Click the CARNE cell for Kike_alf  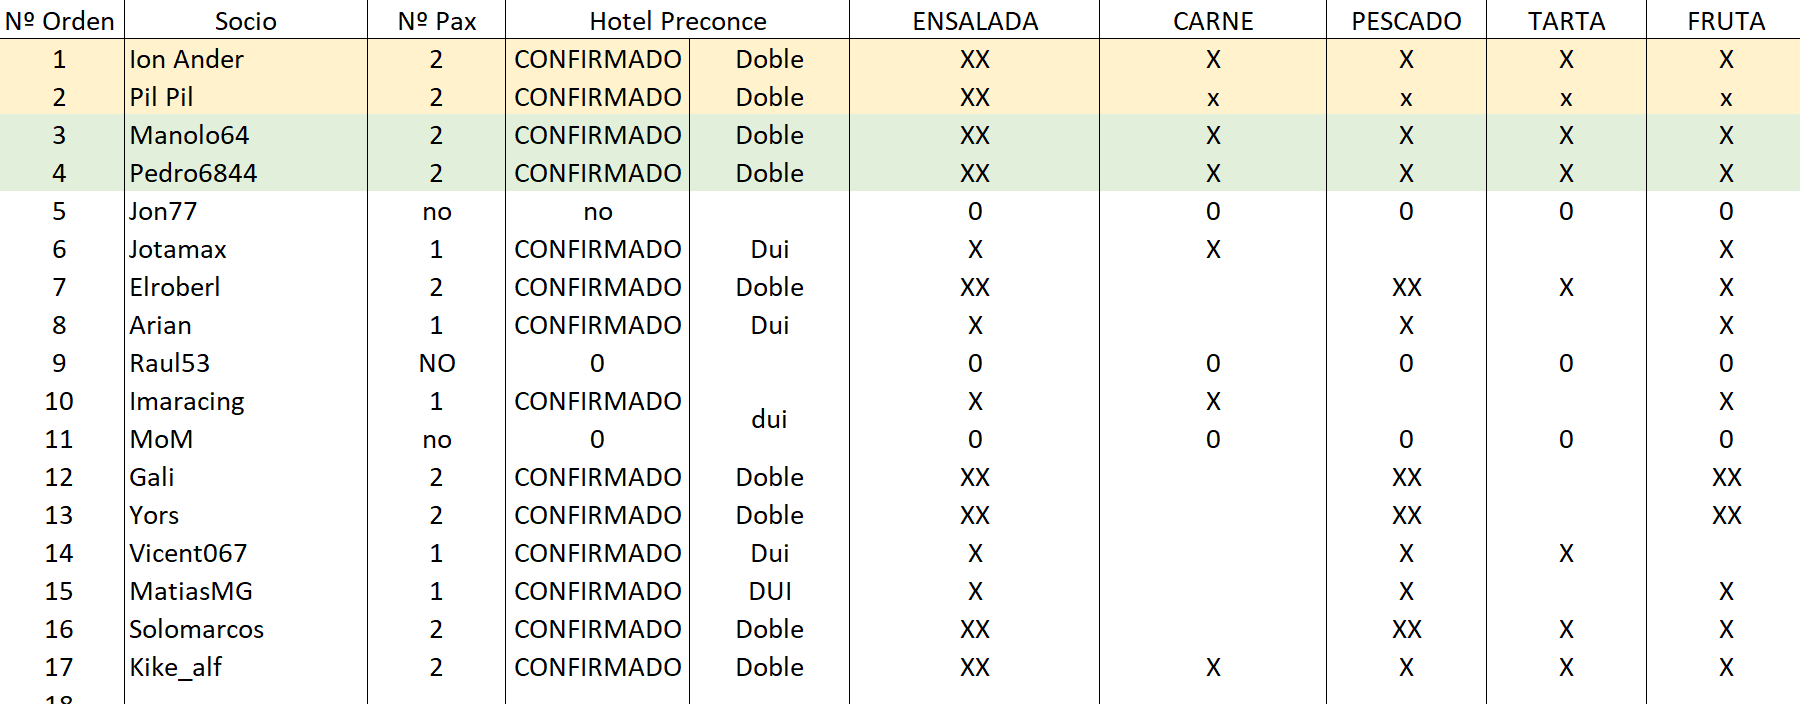point(1213,667)
